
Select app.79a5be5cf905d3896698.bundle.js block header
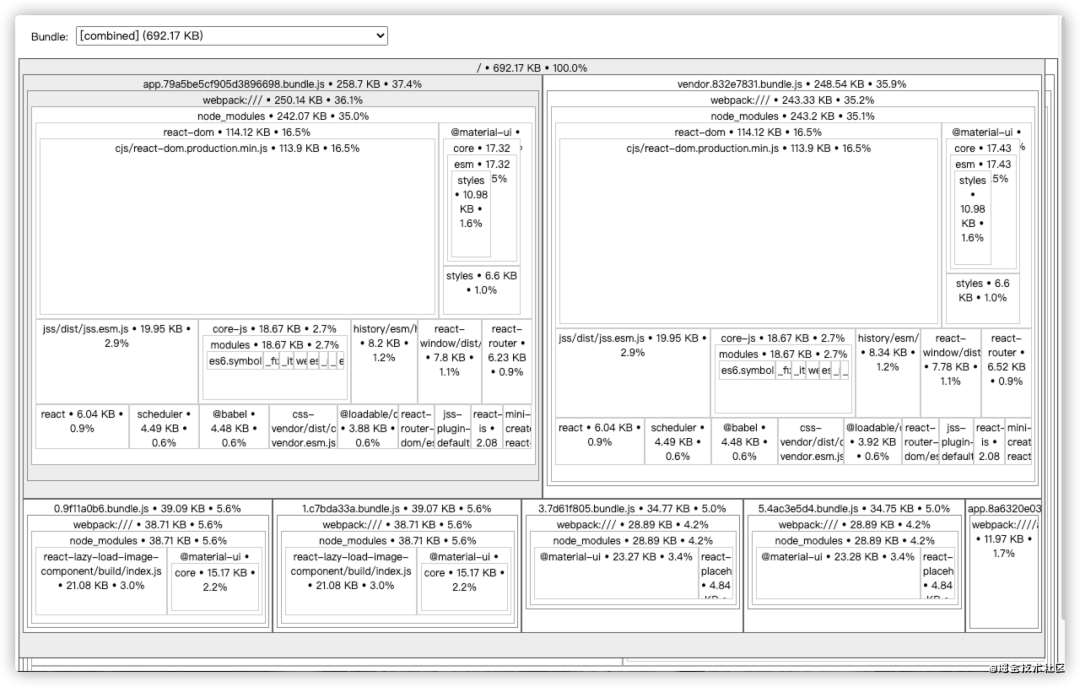(282, 84)
